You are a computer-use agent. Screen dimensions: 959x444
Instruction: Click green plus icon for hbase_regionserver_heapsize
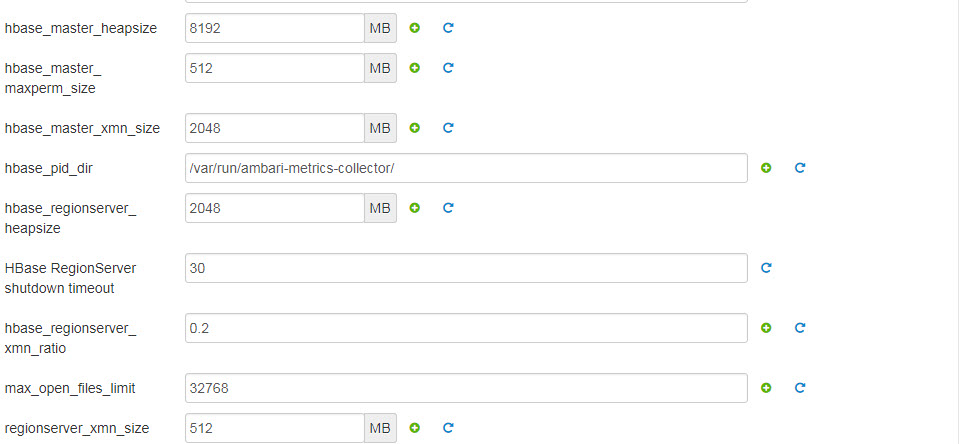(x=415, y=208)
